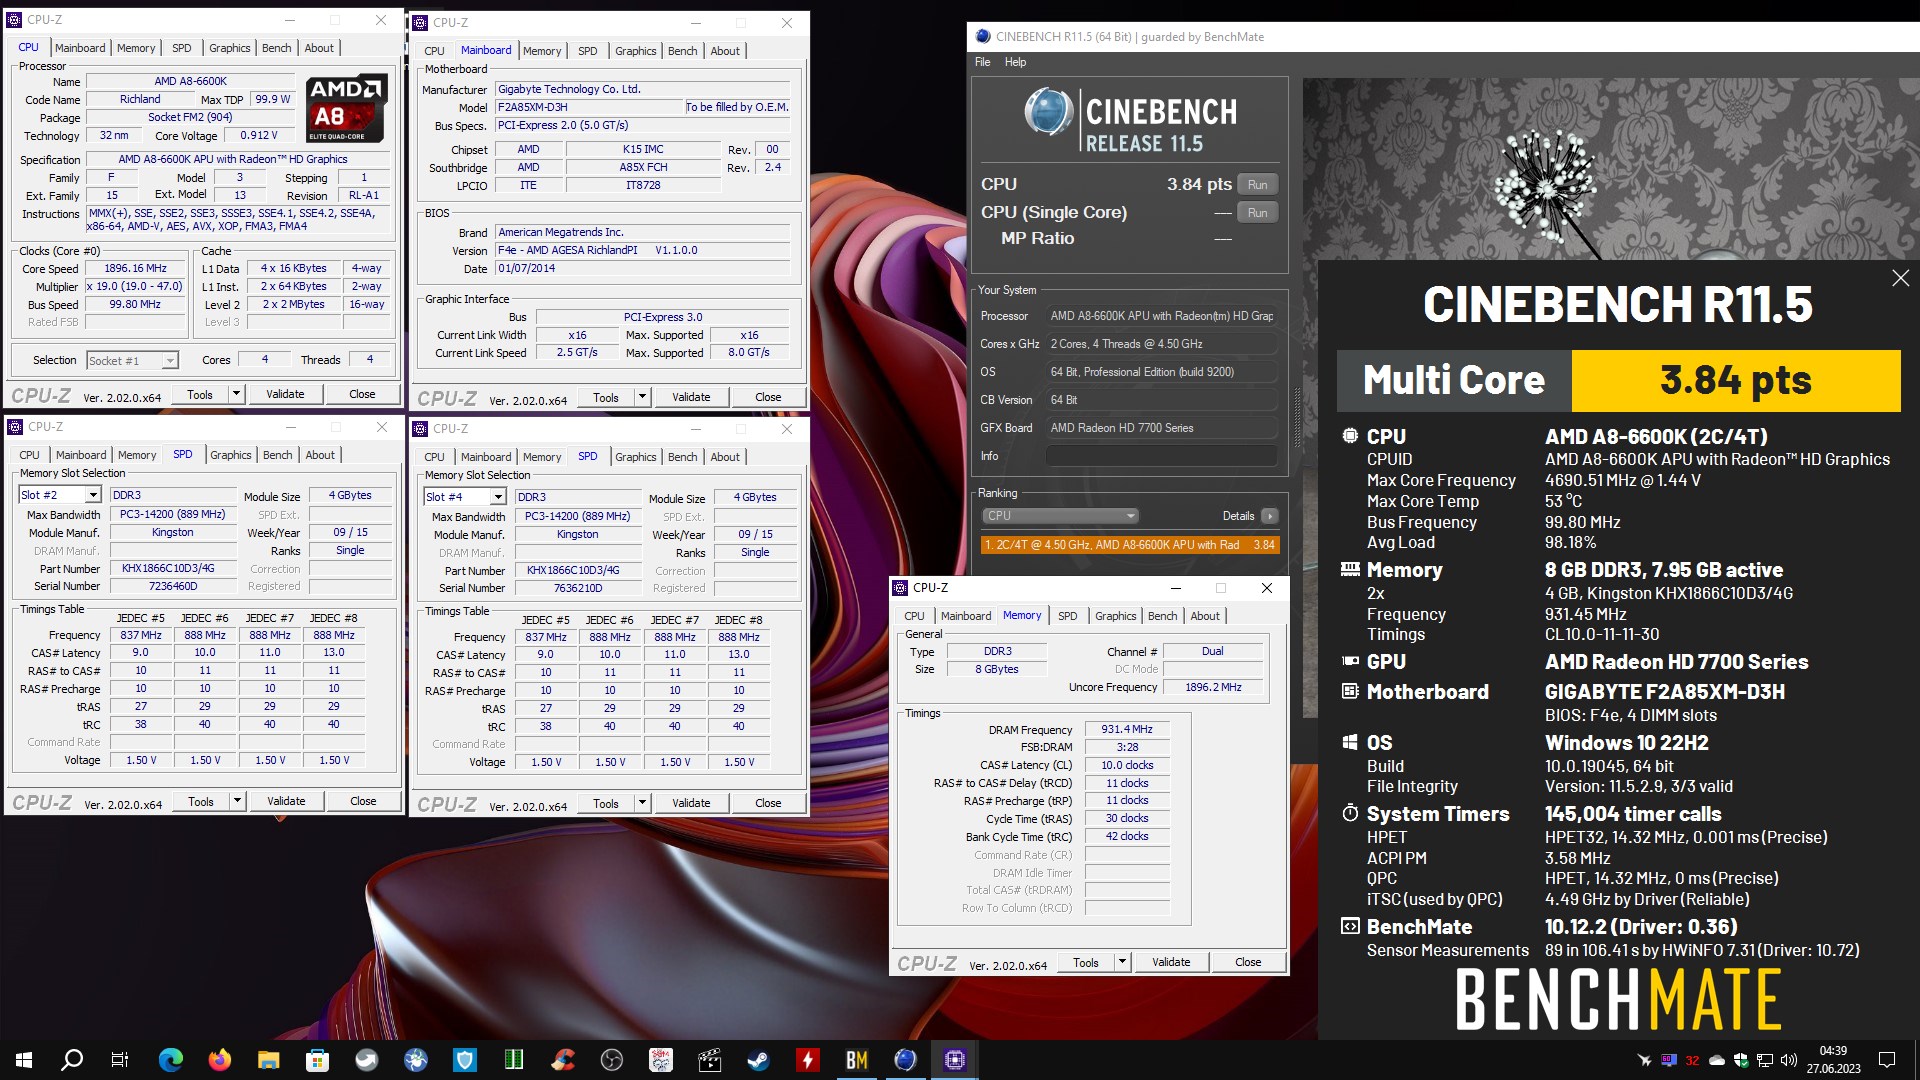Click Validate in the Slot #4 SPD window
This screenshot has width=1920, height=1080.
(691, 803)
